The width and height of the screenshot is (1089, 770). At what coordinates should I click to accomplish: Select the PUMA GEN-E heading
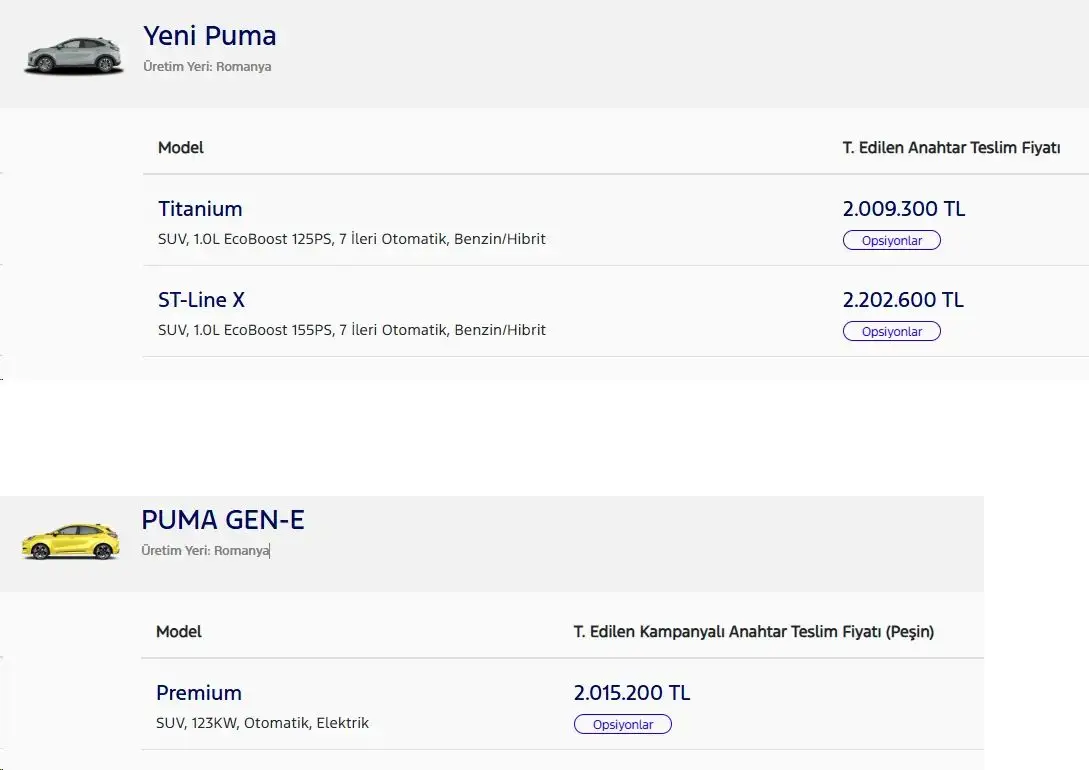[x=223, y=519]
